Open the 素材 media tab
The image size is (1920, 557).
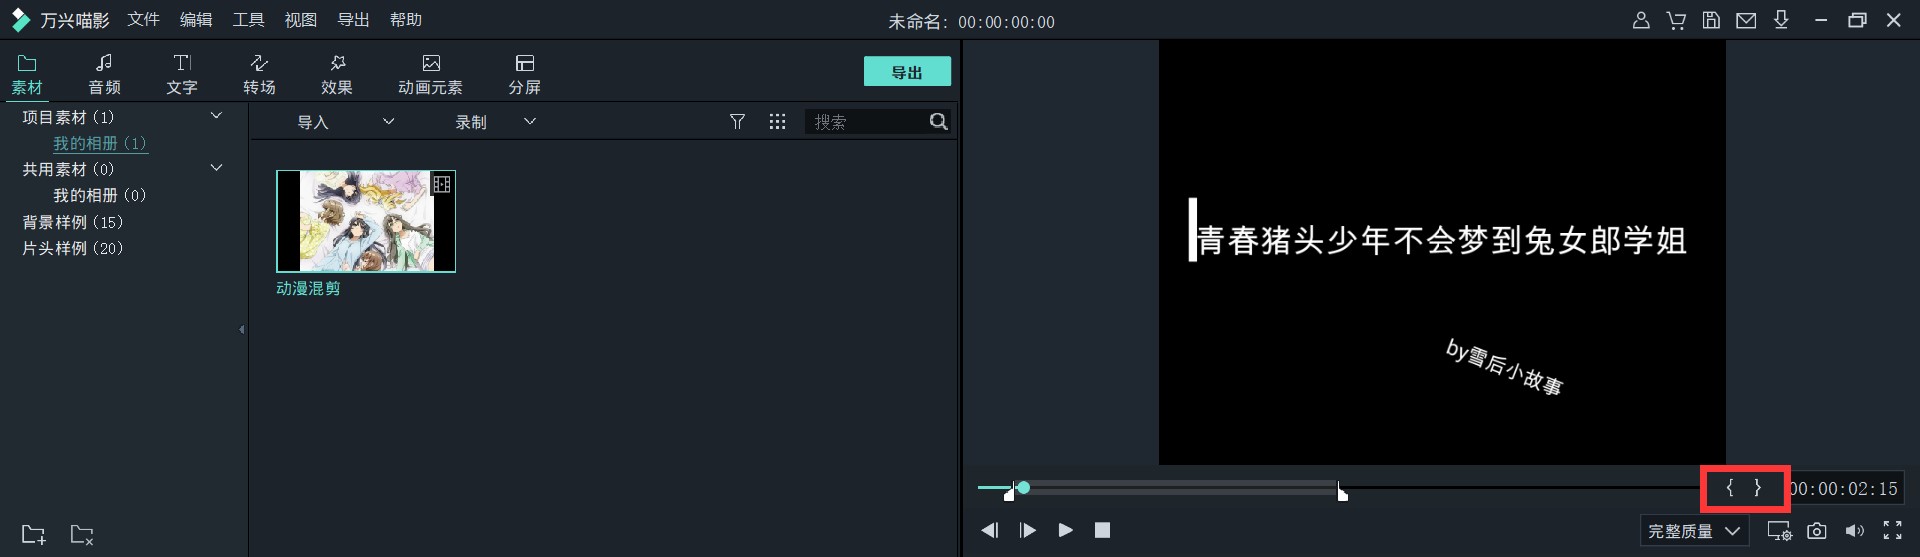27,75
